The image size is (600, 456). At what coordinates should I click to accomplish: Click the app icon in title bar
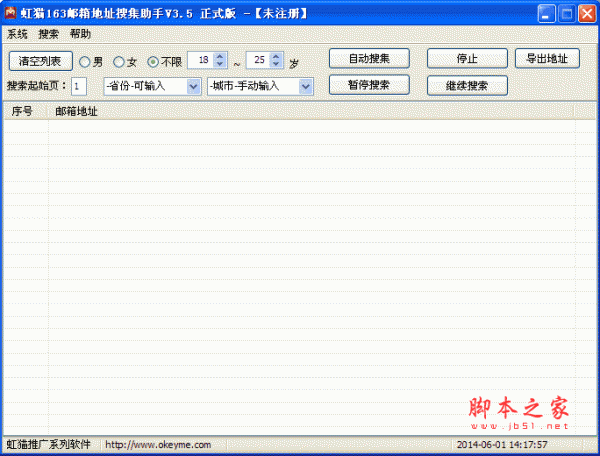click(10, 13)
